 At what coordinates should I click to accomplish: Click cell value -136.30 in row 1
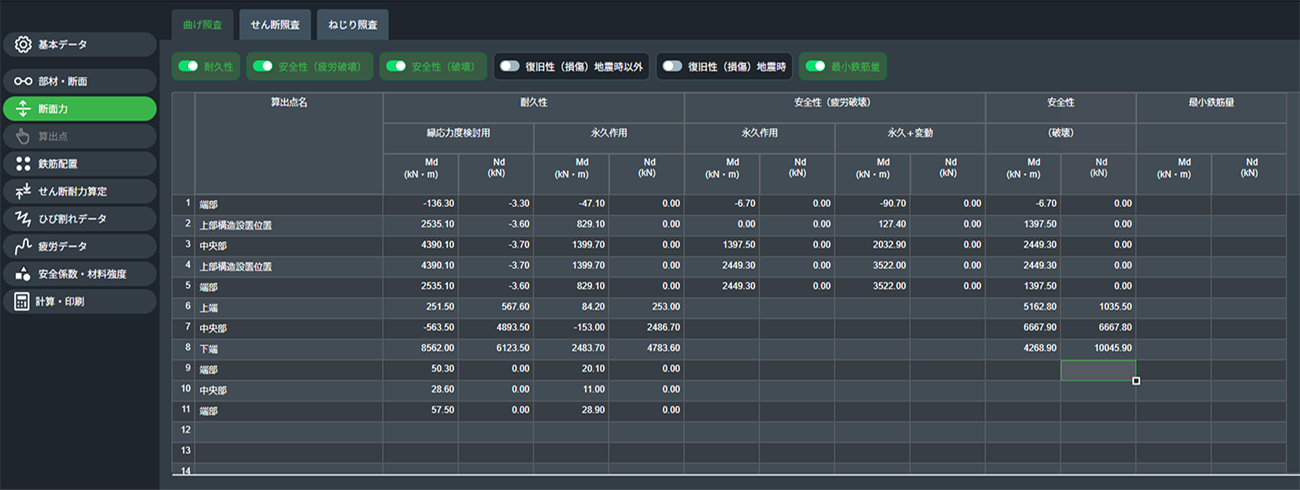click(x=421, y=204)
